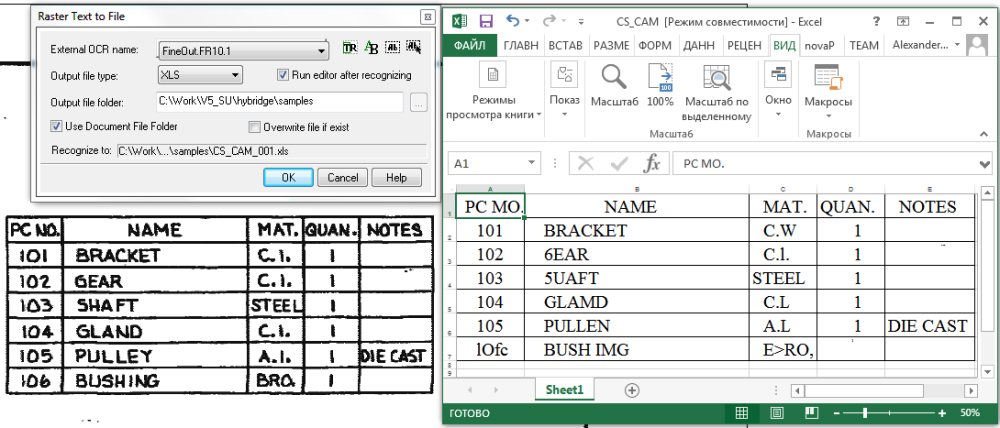This screenshot has width=1000, height=428.
Task: Click Help in Raster Text to File dialog
Action: pos(397,177)
